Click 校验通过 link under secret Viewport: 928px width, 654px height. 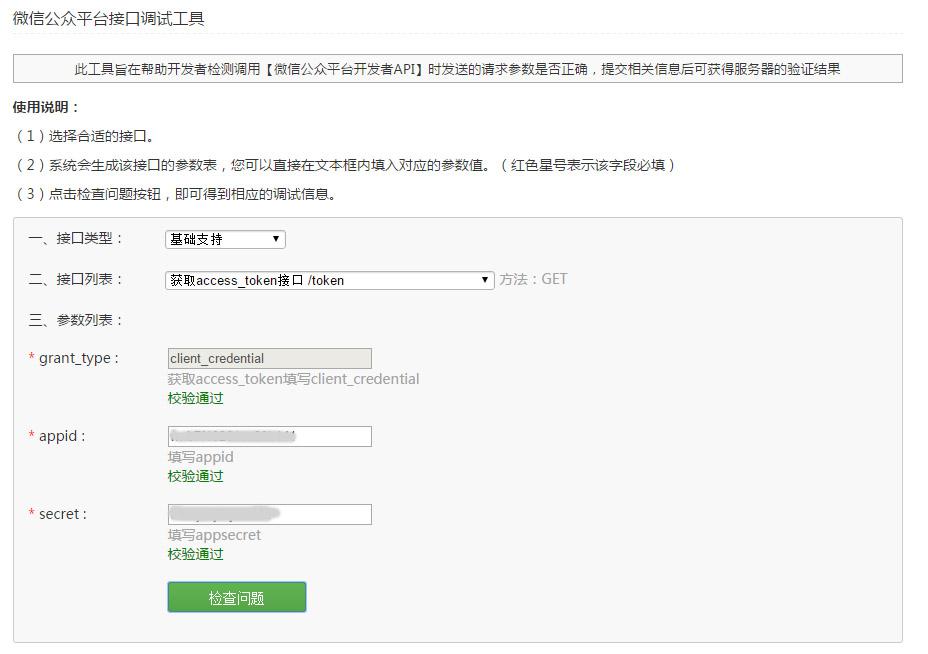coord(195,553)
